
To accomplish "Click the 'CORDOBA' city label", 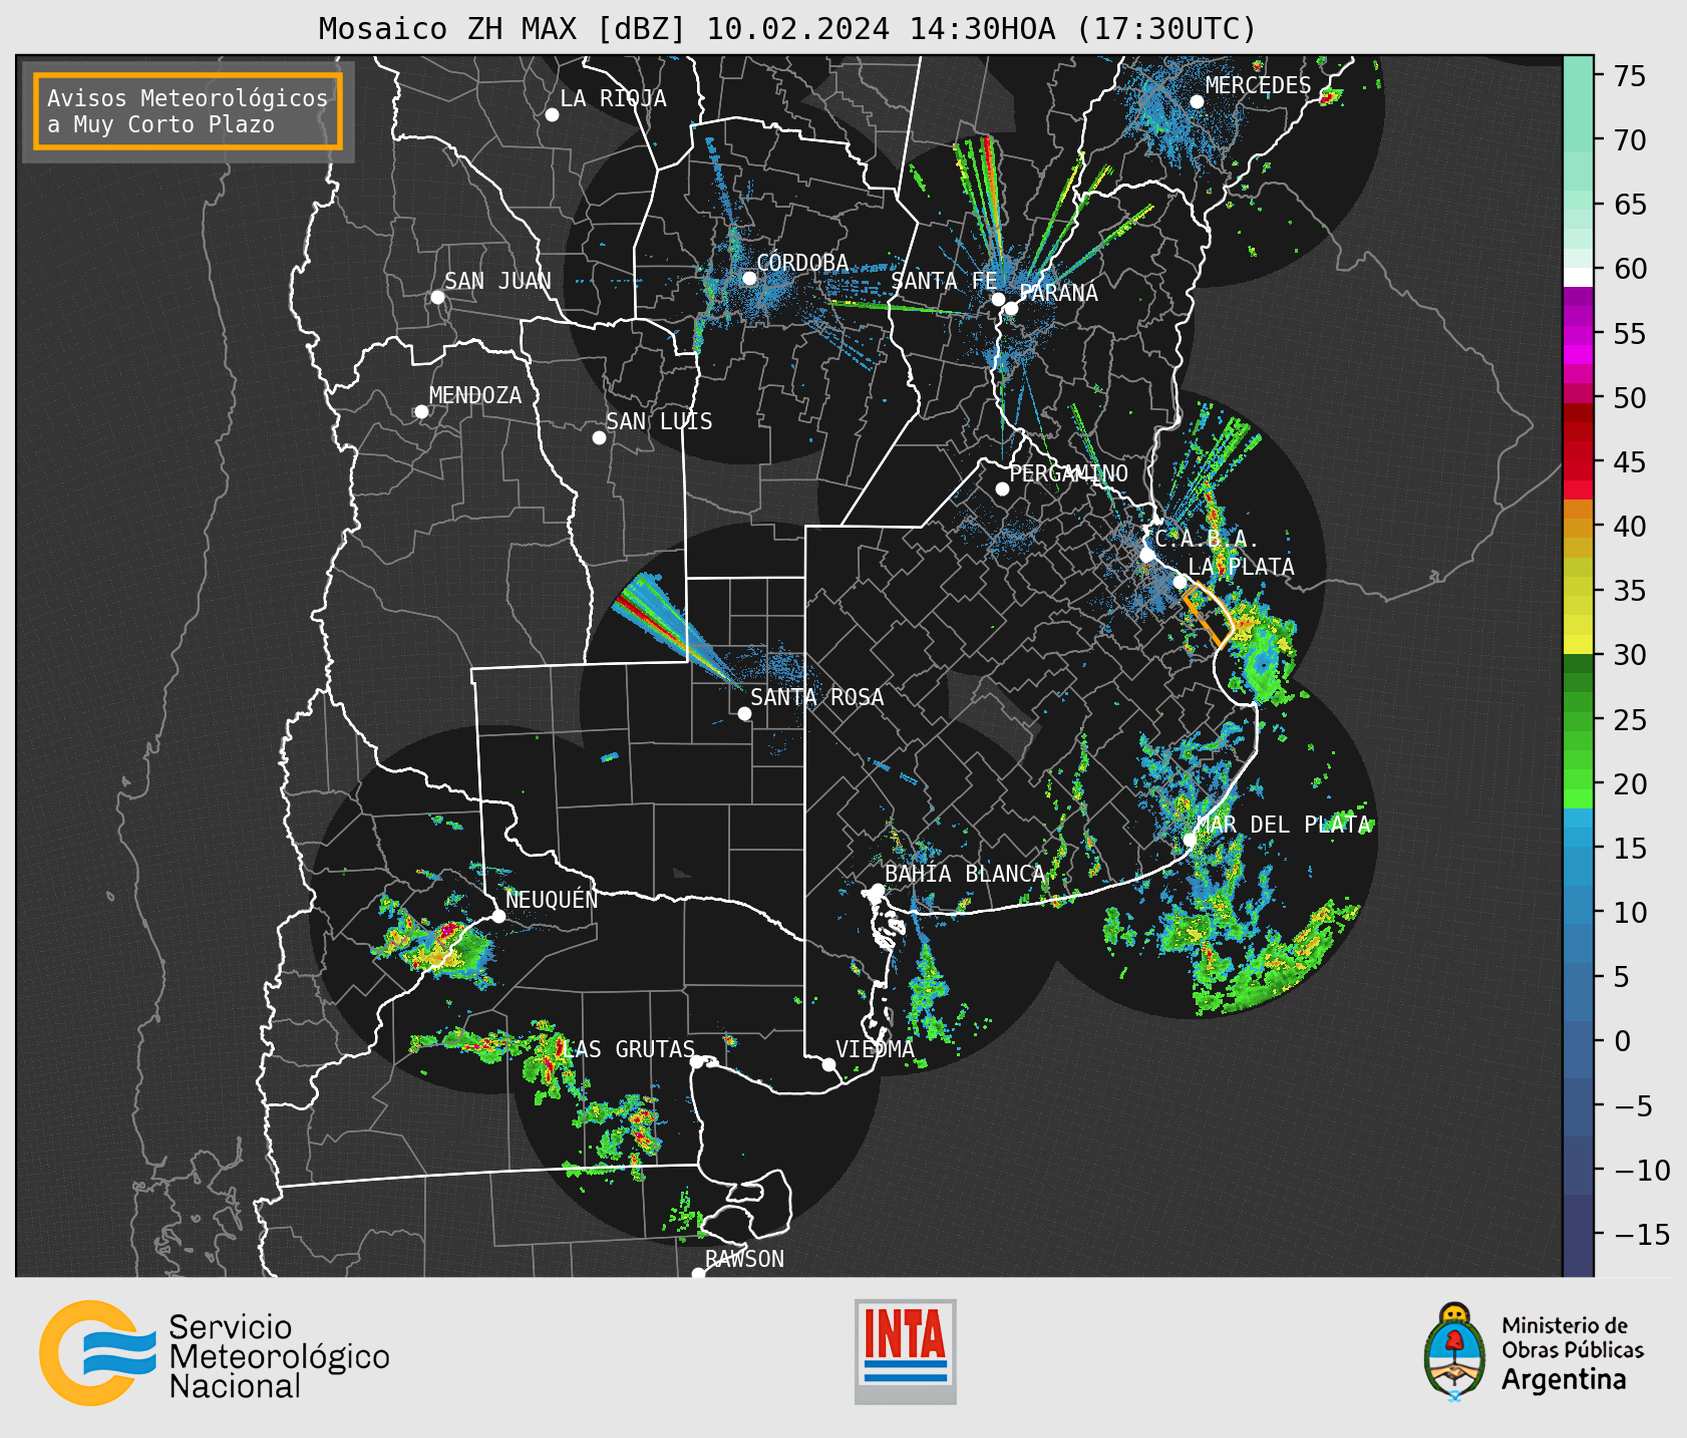I will [802, 263].
